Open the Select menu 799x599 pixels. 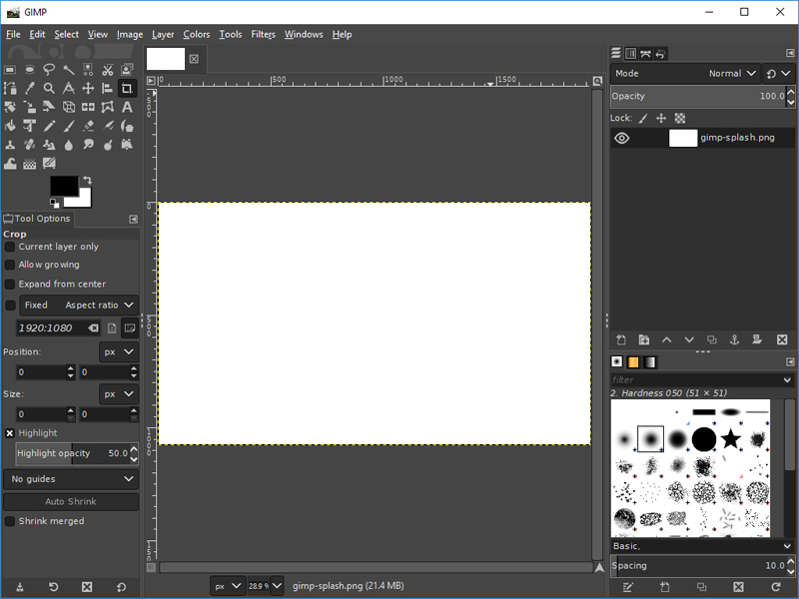(x=66, y=35)
